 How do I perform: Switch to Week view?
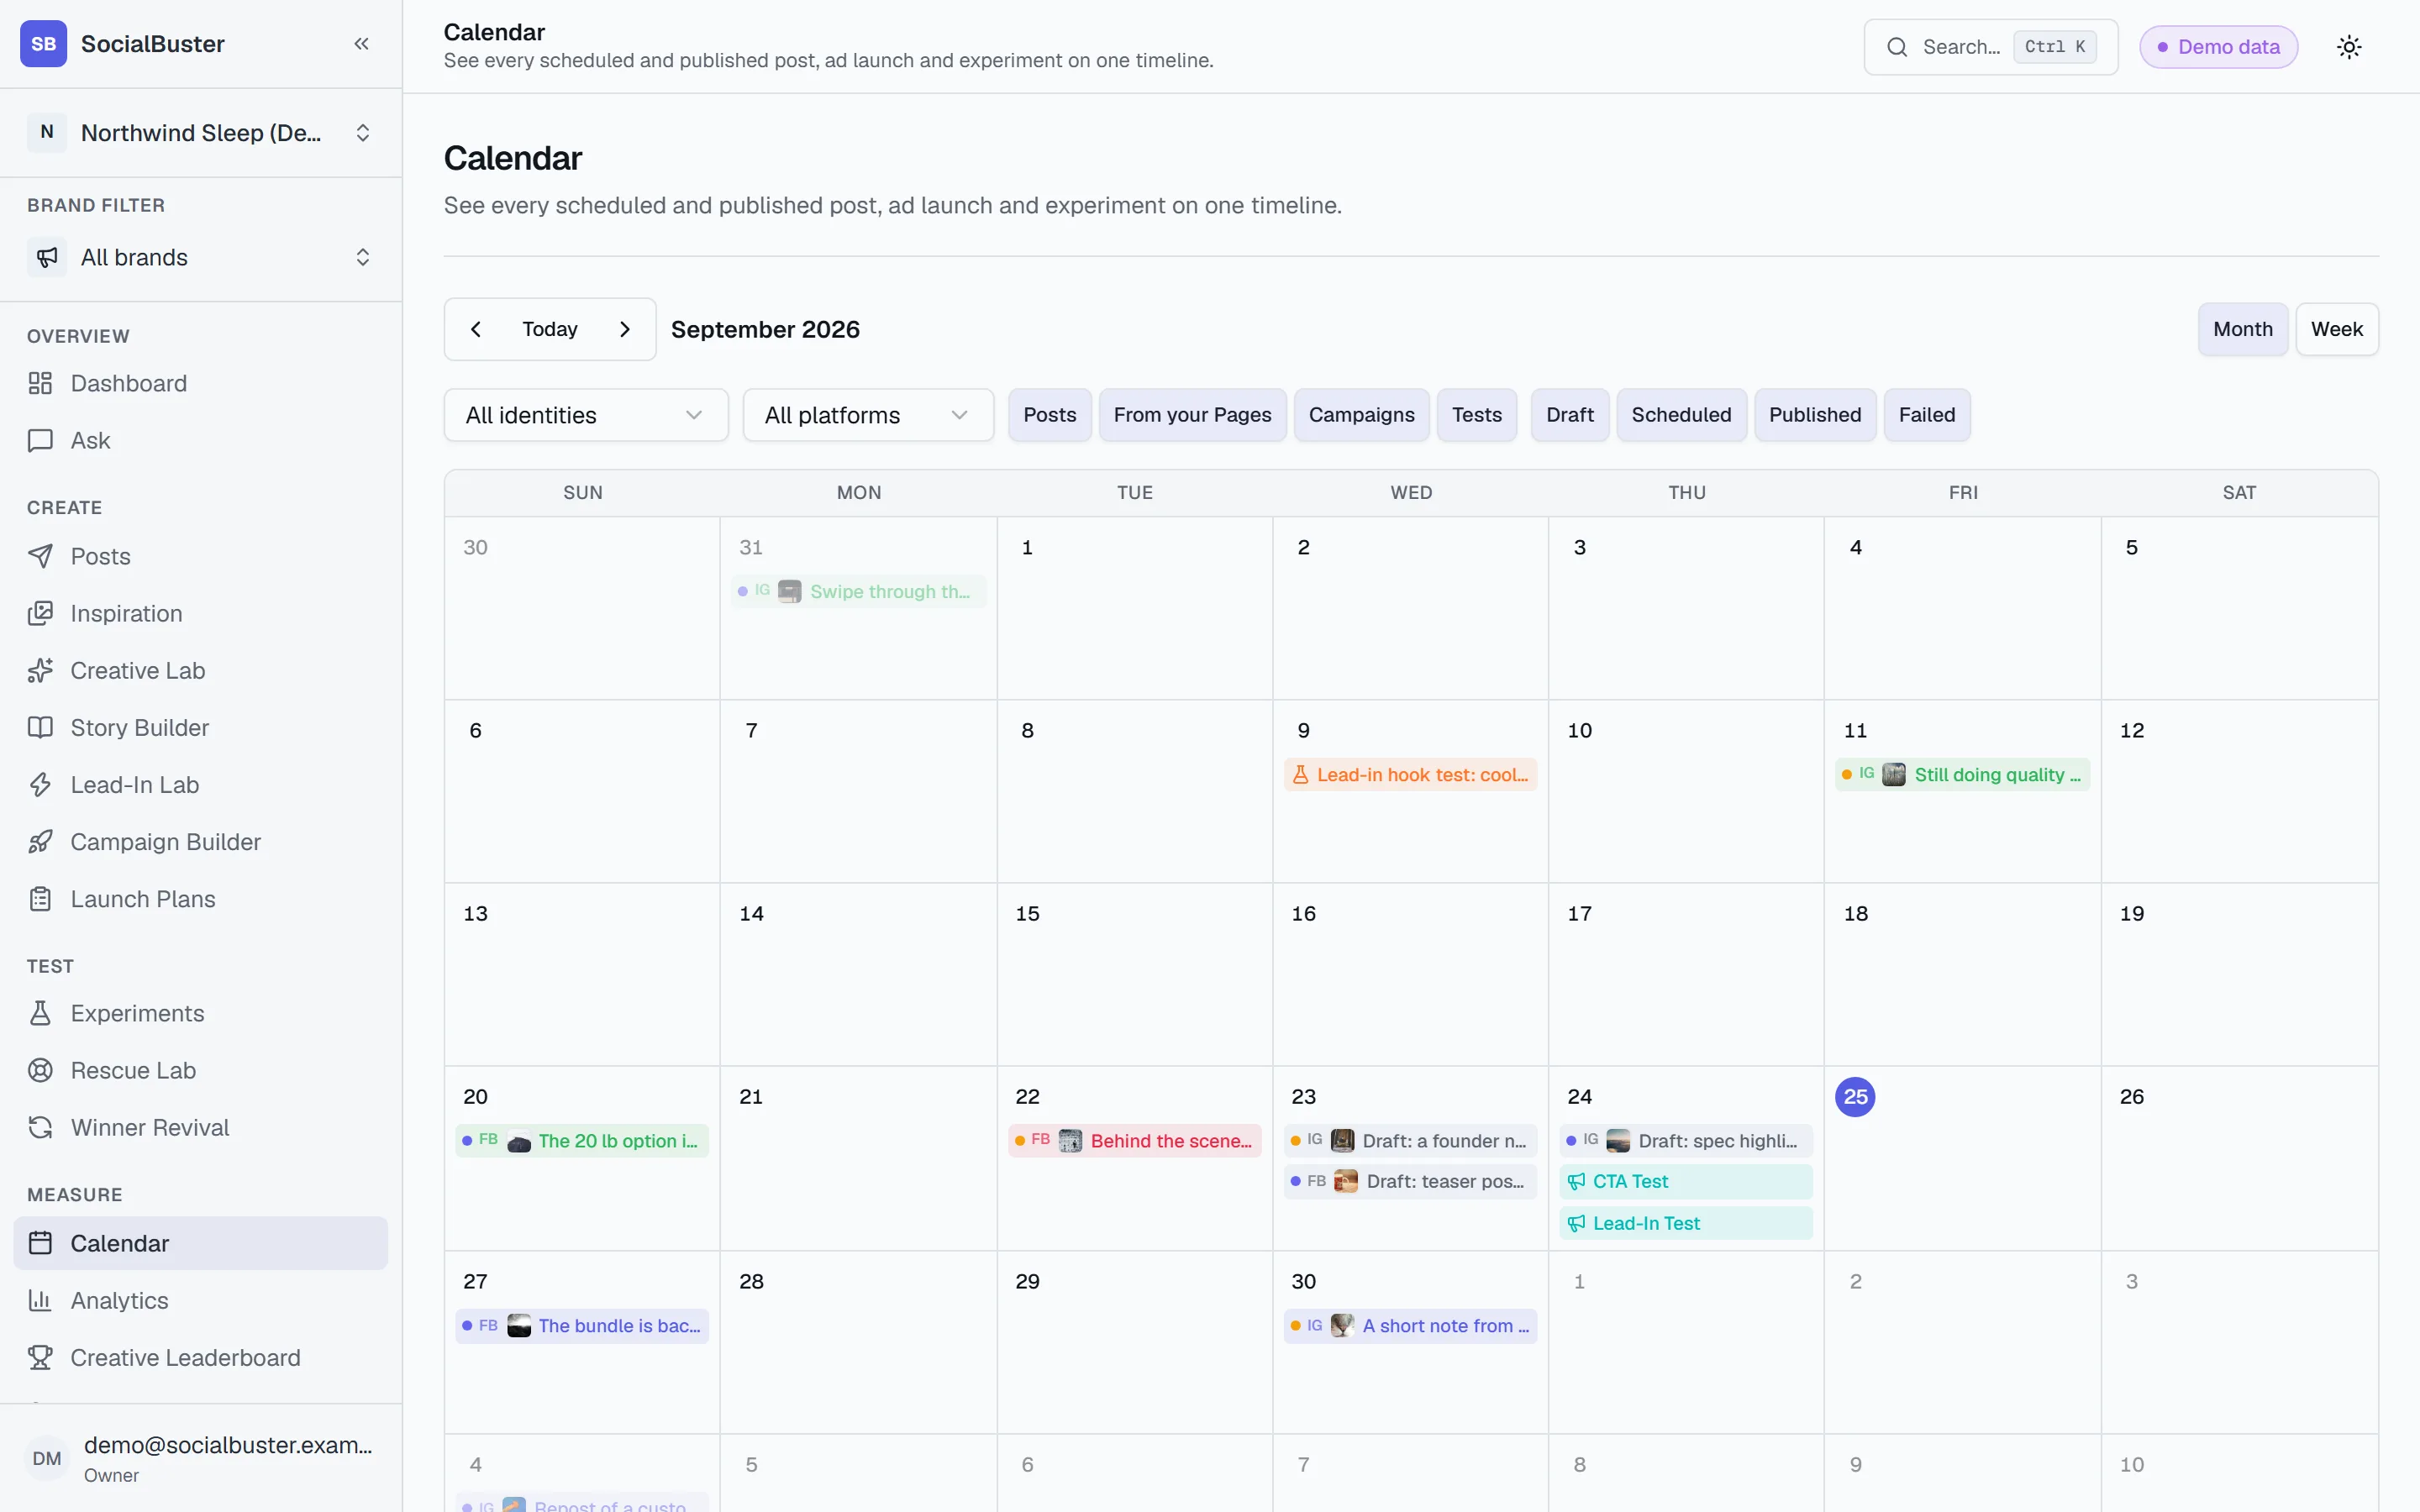(2336, 329)
